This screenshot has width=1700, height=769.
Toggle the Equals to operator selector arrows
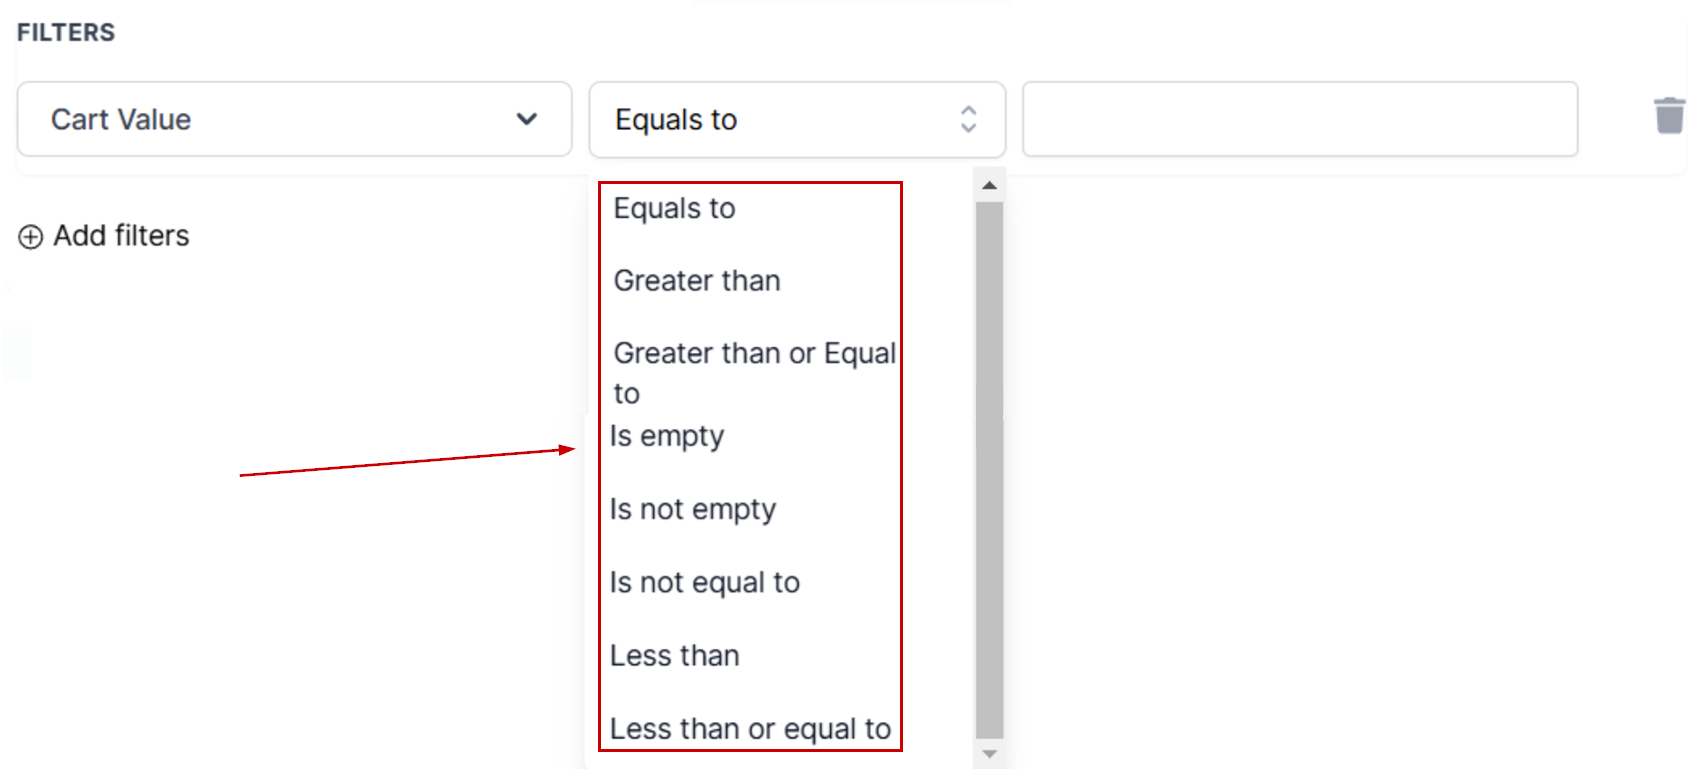968,119
